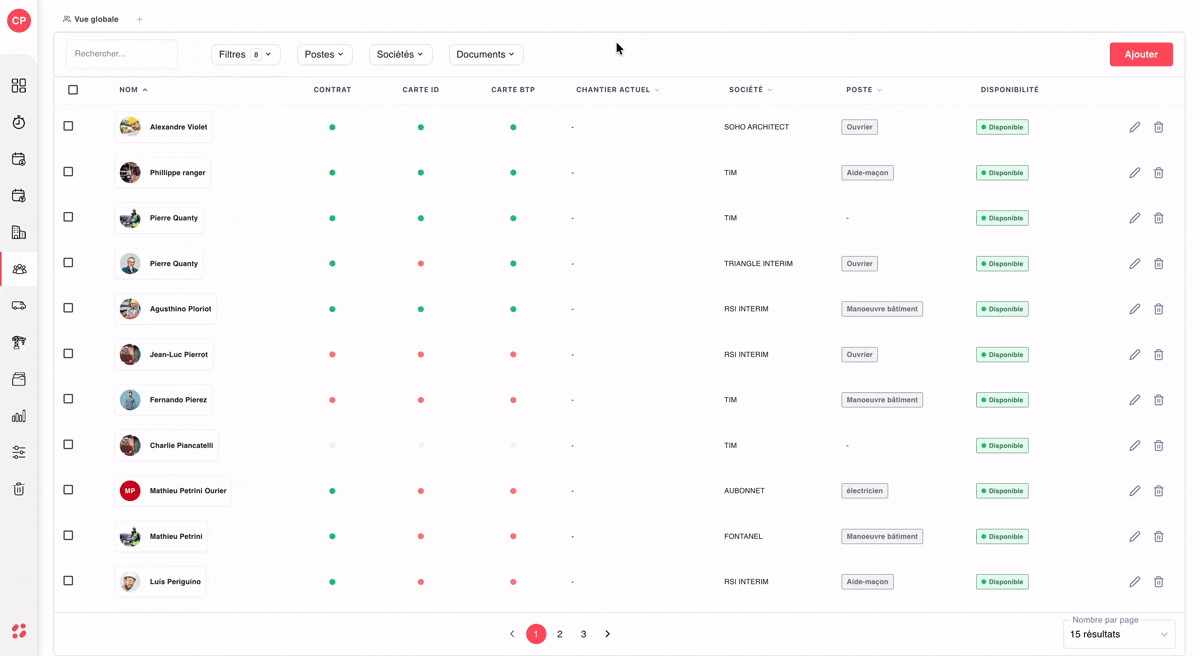Go to previous page arrow

pos(512,634)
